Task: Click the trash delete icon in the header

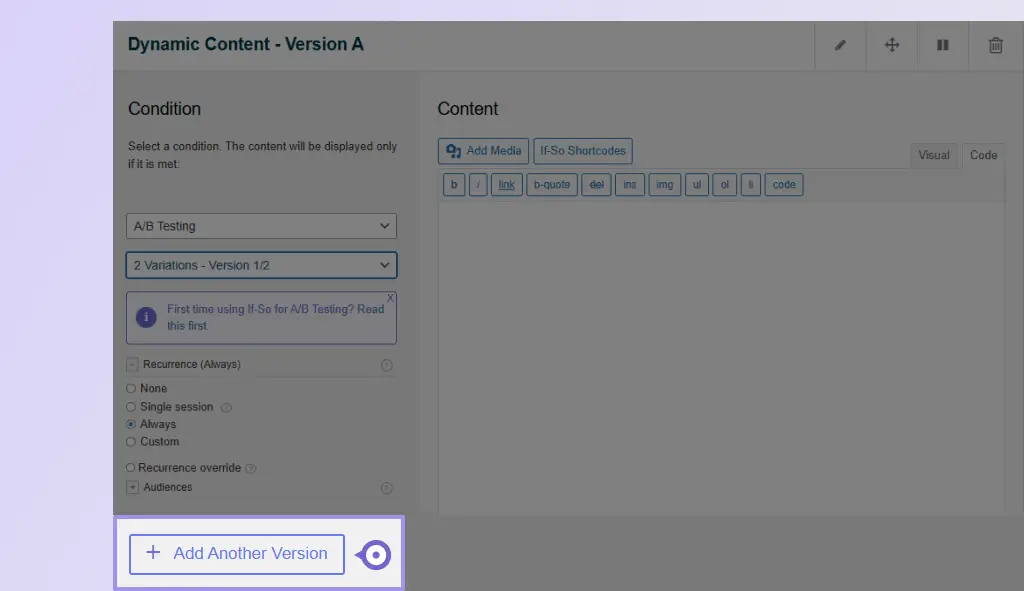Action: point(995,45)
